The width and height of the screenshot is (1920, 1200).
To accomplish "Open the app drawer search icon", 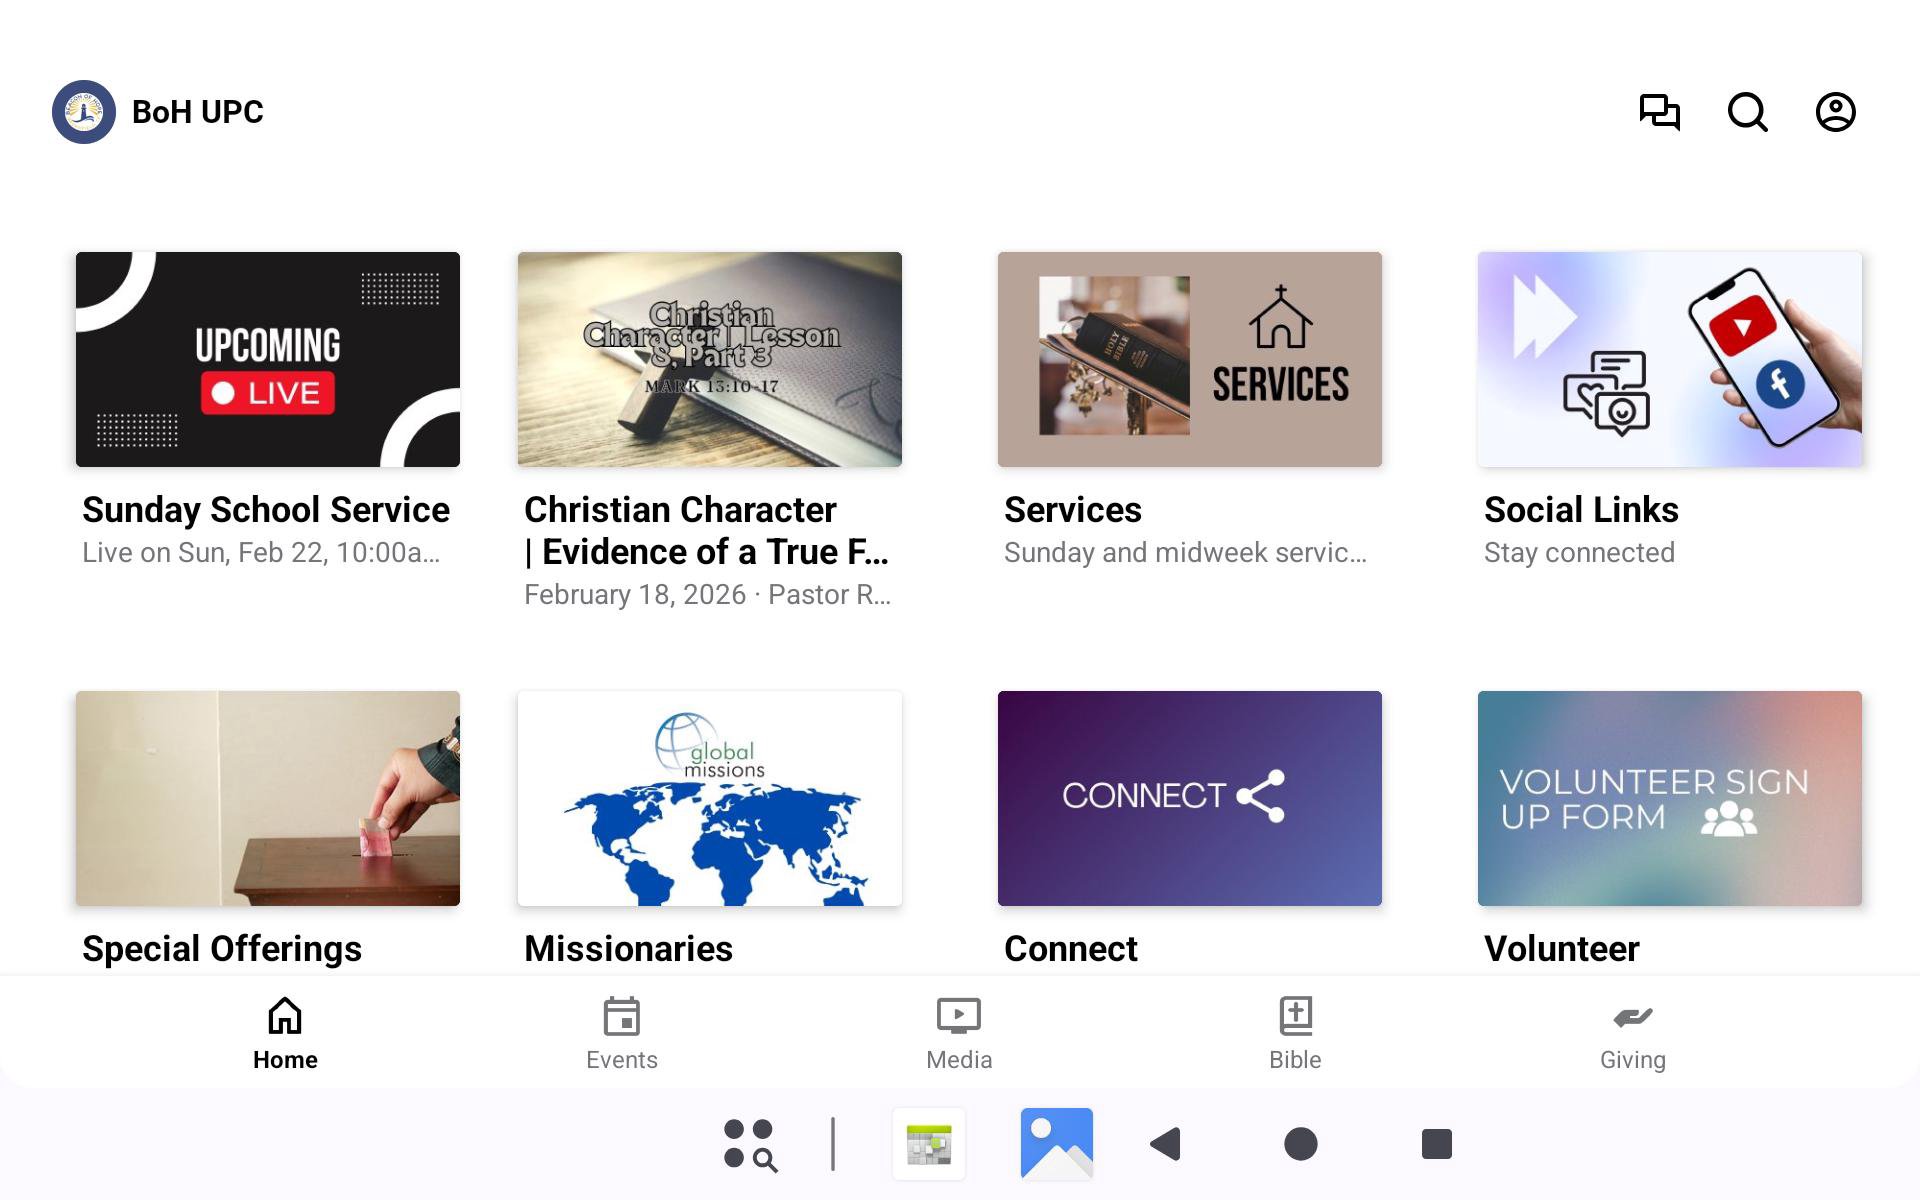I will pyautogui.click(x=750, y=1144).
